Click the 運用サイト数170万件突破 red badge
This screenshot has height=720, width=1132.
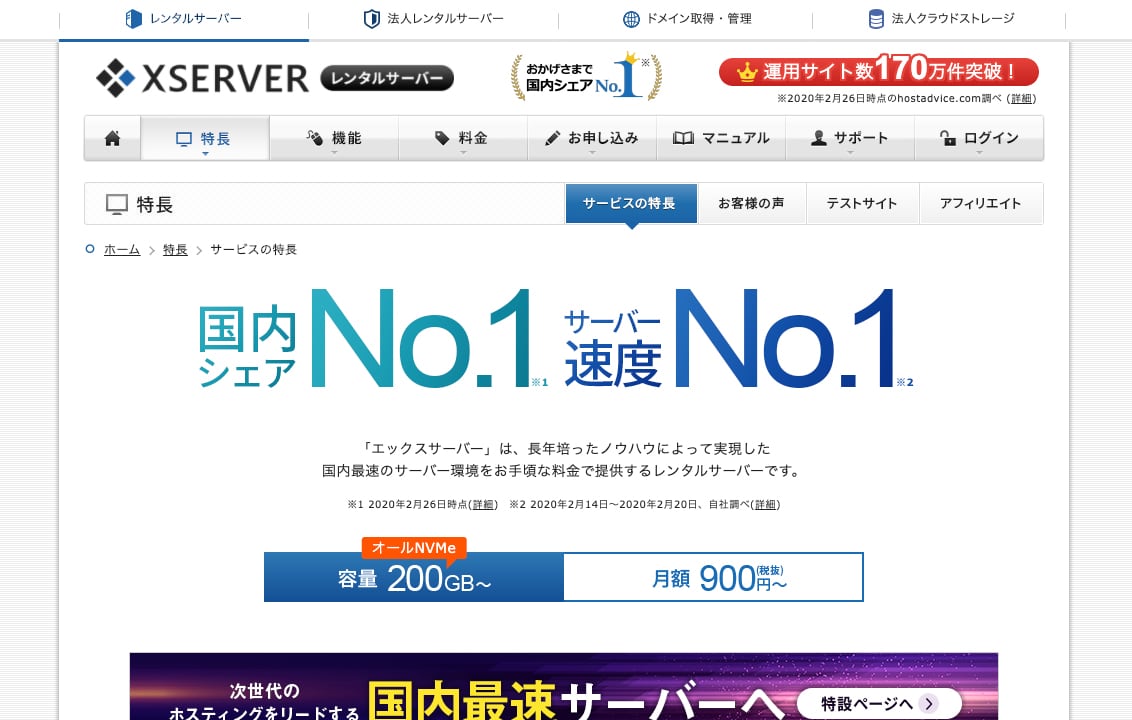878,71
